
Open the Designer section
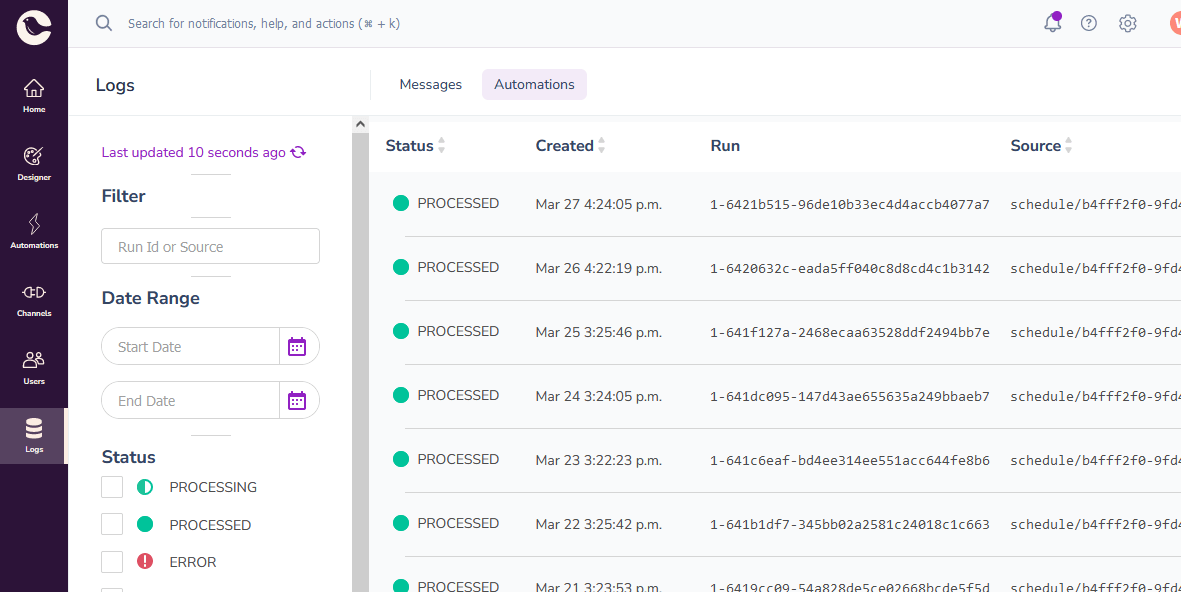coord(34,163)
